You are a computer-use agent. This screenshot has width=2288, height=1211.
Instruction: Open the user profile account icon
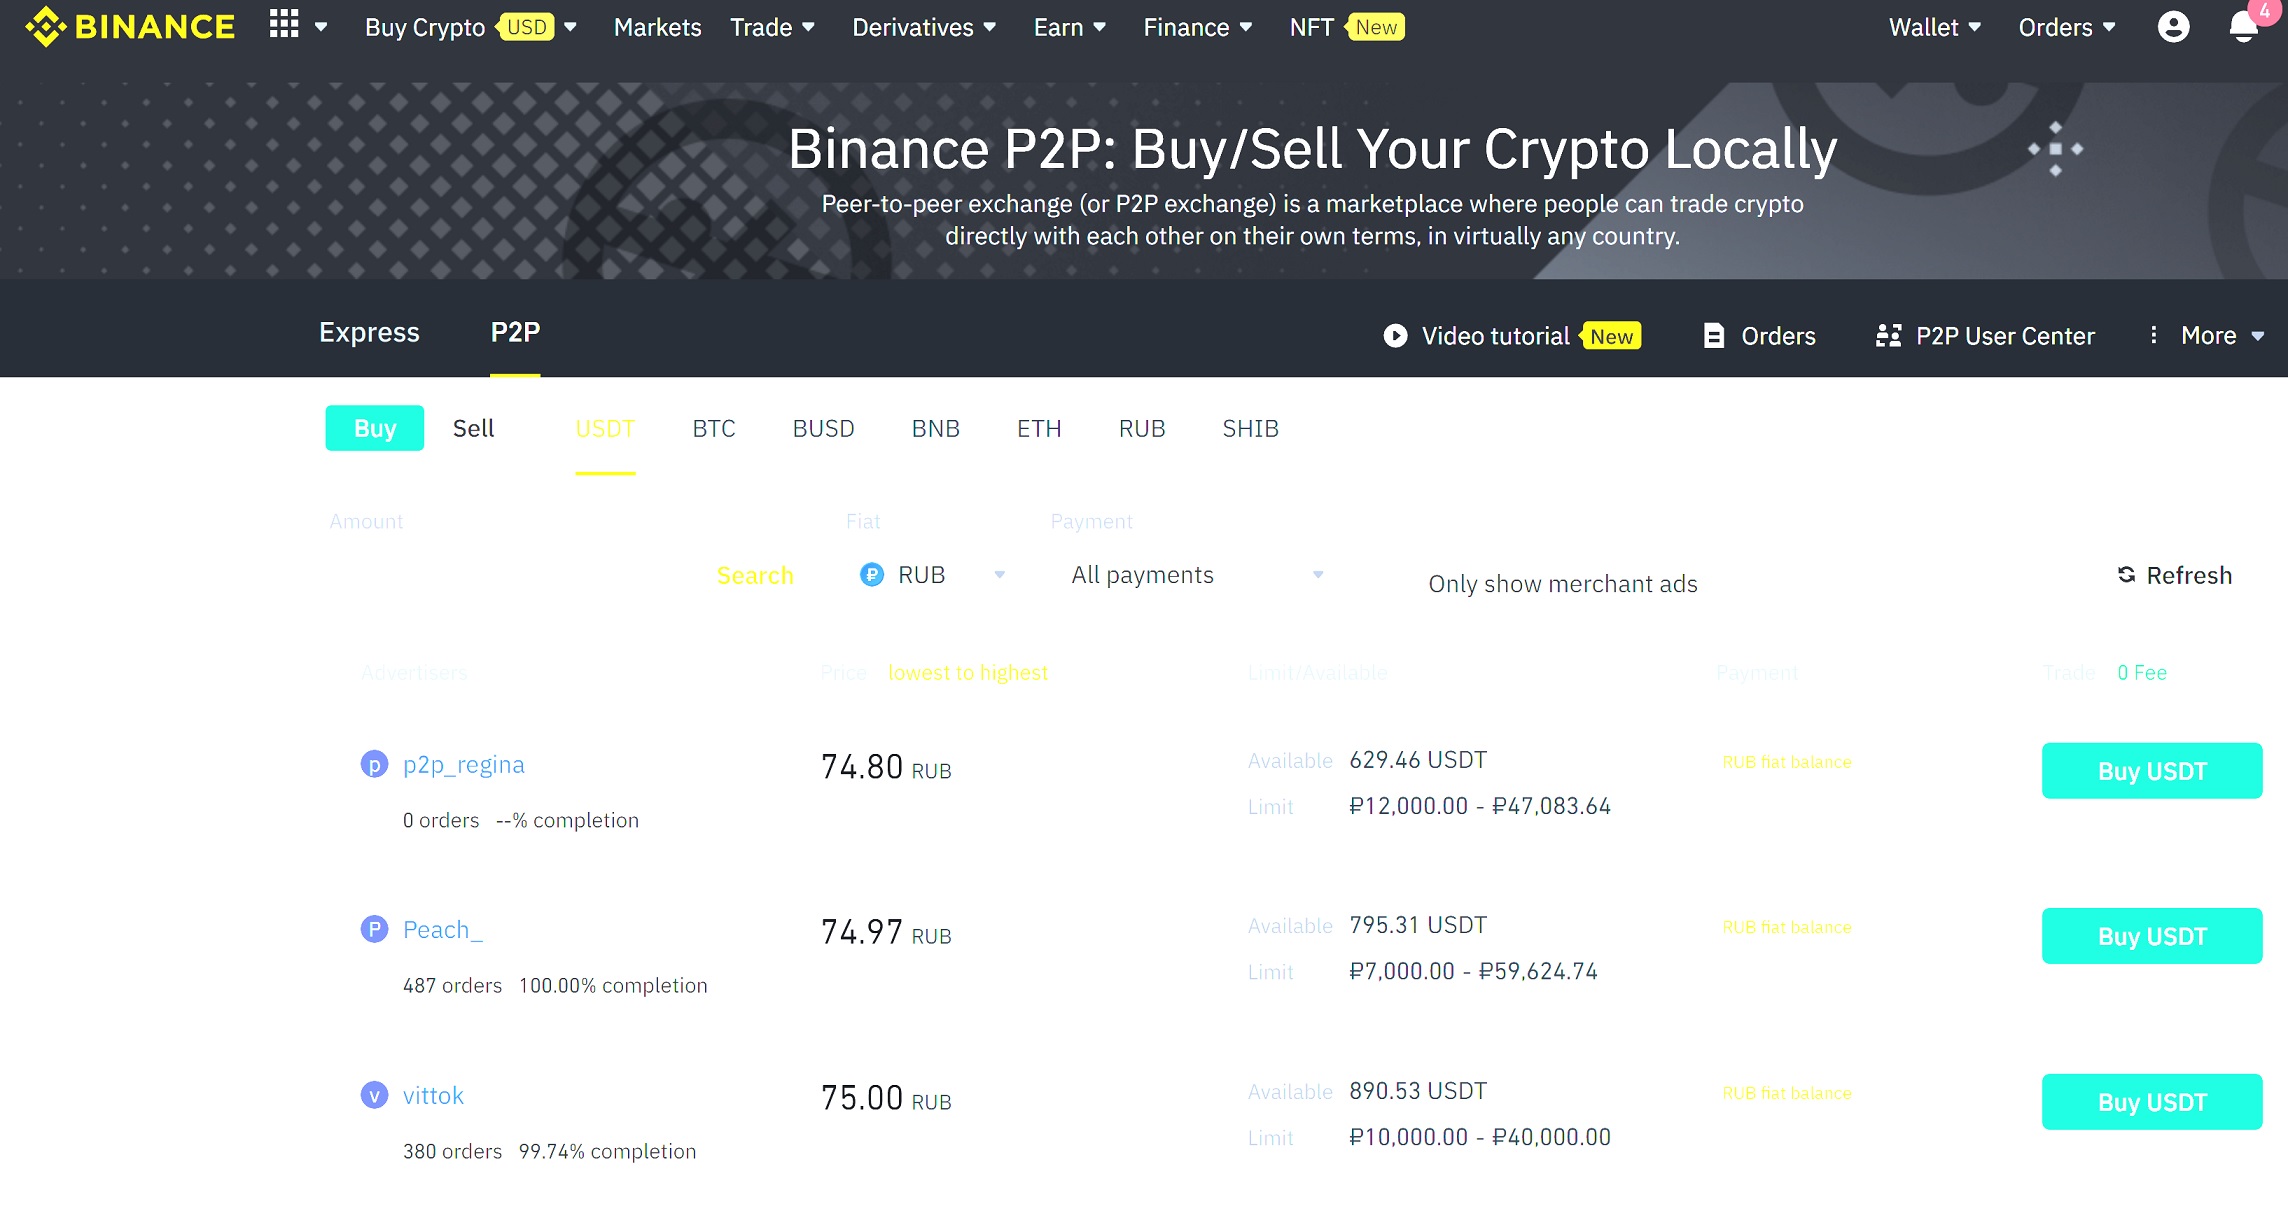coord(2173,27)
